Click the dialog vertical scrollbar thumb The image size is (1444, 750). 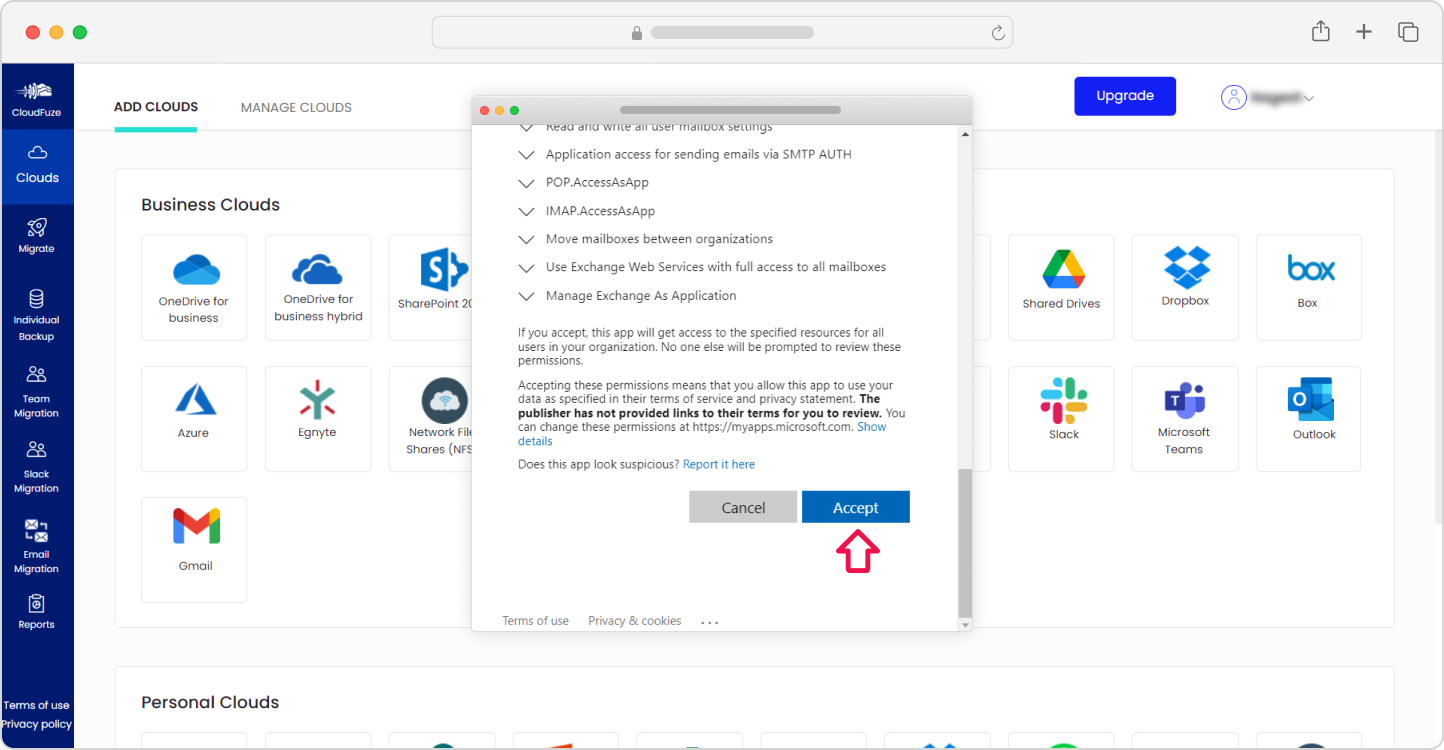(x=964, y=542)
